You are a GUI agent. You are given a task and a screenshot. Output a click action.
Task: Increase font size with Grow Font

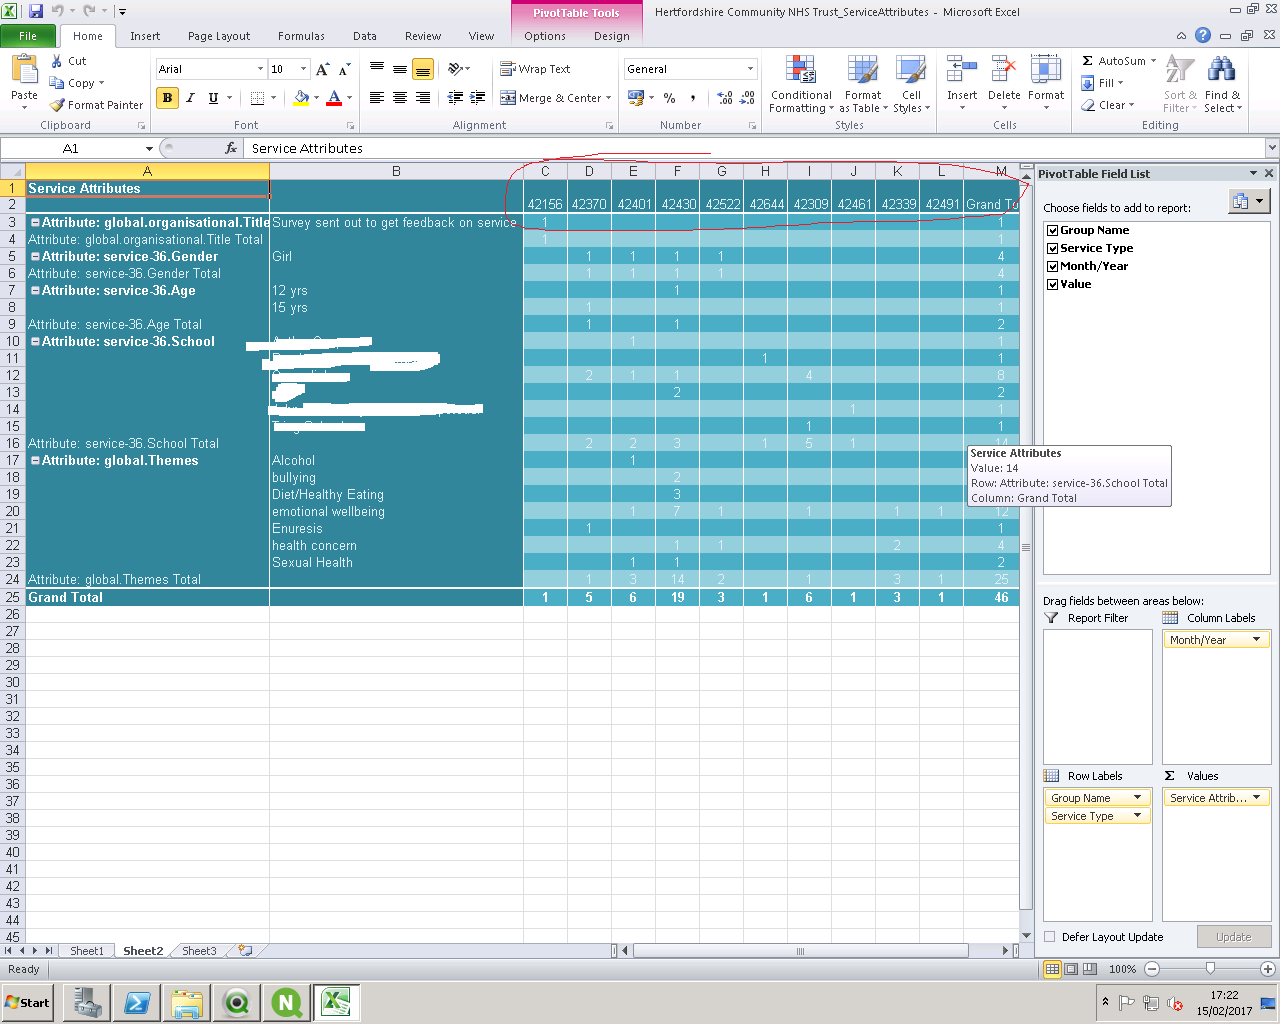pyautogui.click(x=322, y=69)
